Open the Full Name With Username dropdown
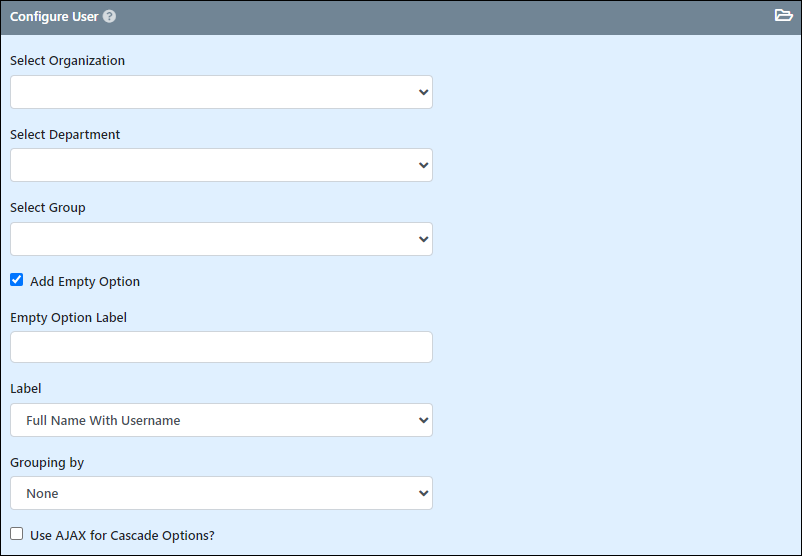 (221, 420)
